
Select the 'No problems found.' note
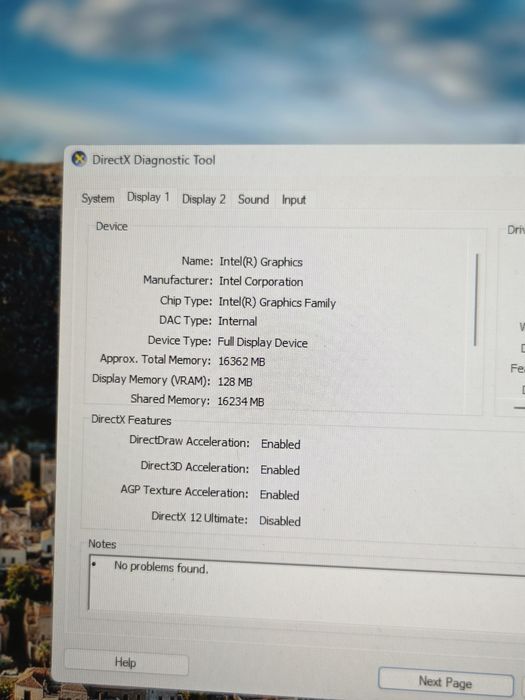(x=161, y=567)
